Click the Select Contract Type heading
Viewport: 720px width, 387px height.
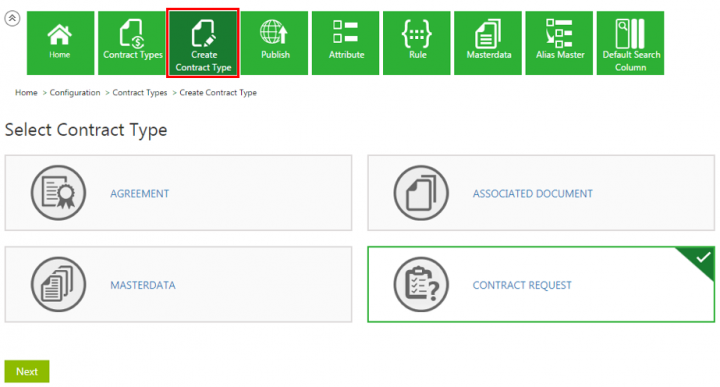86,130
